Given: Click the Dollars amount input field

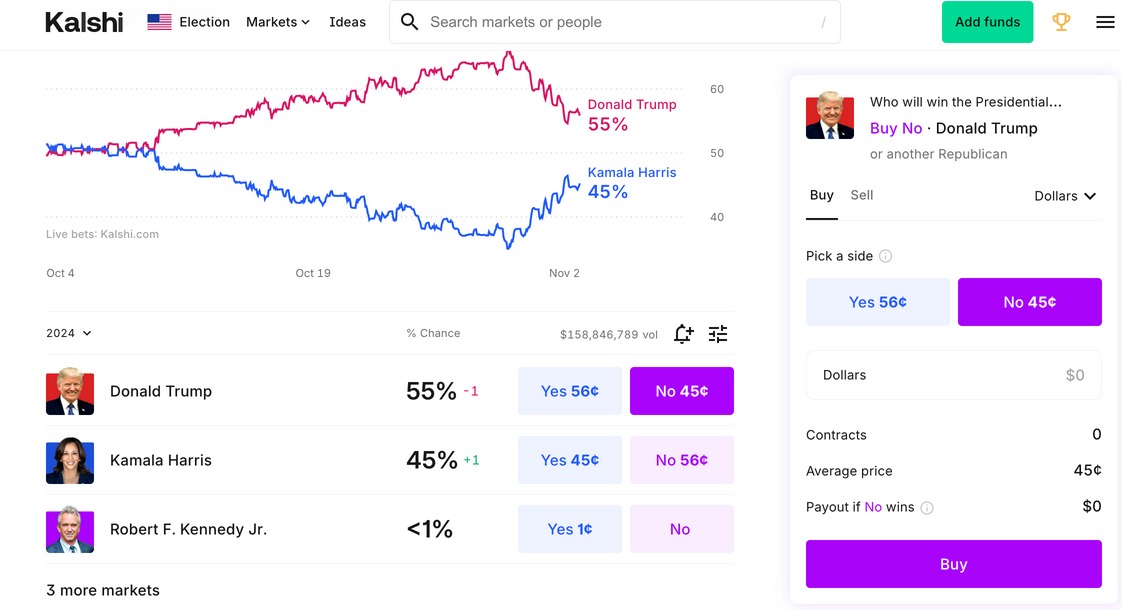Looking at the screenshot, I should [953, 375].
